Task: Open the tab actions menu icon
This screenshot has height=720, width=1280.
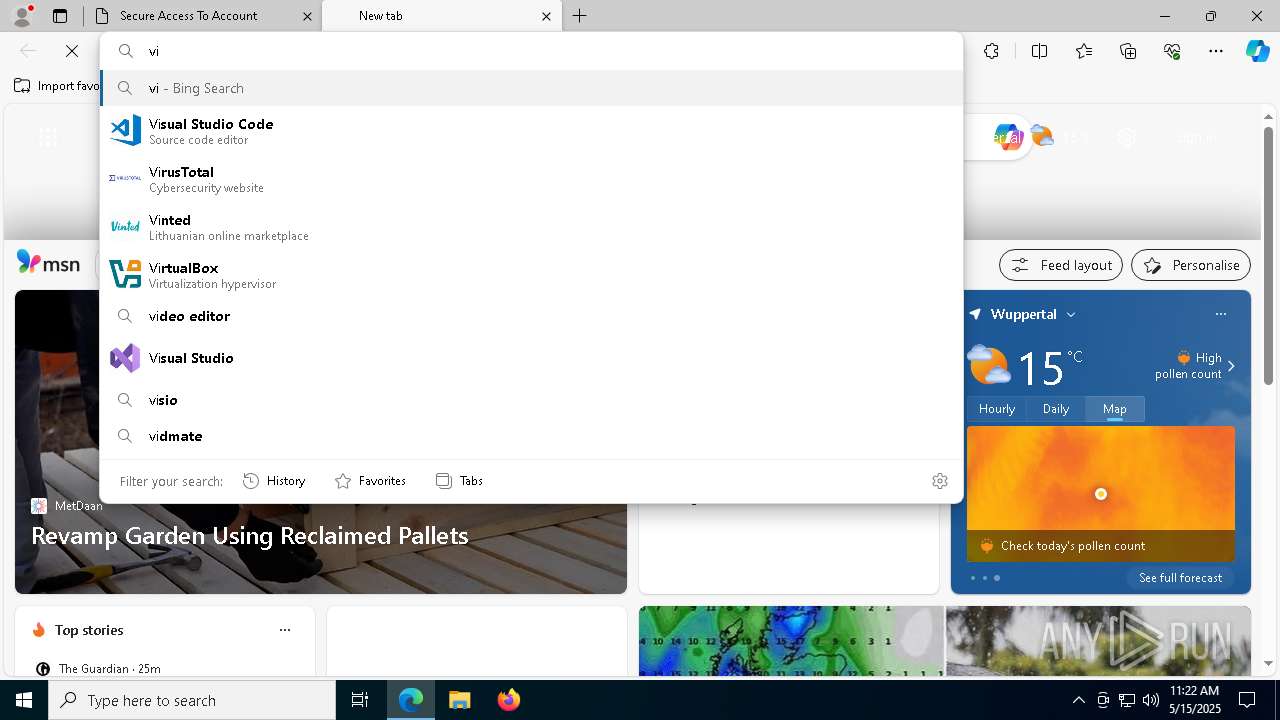Action: (x=60, y=16)
